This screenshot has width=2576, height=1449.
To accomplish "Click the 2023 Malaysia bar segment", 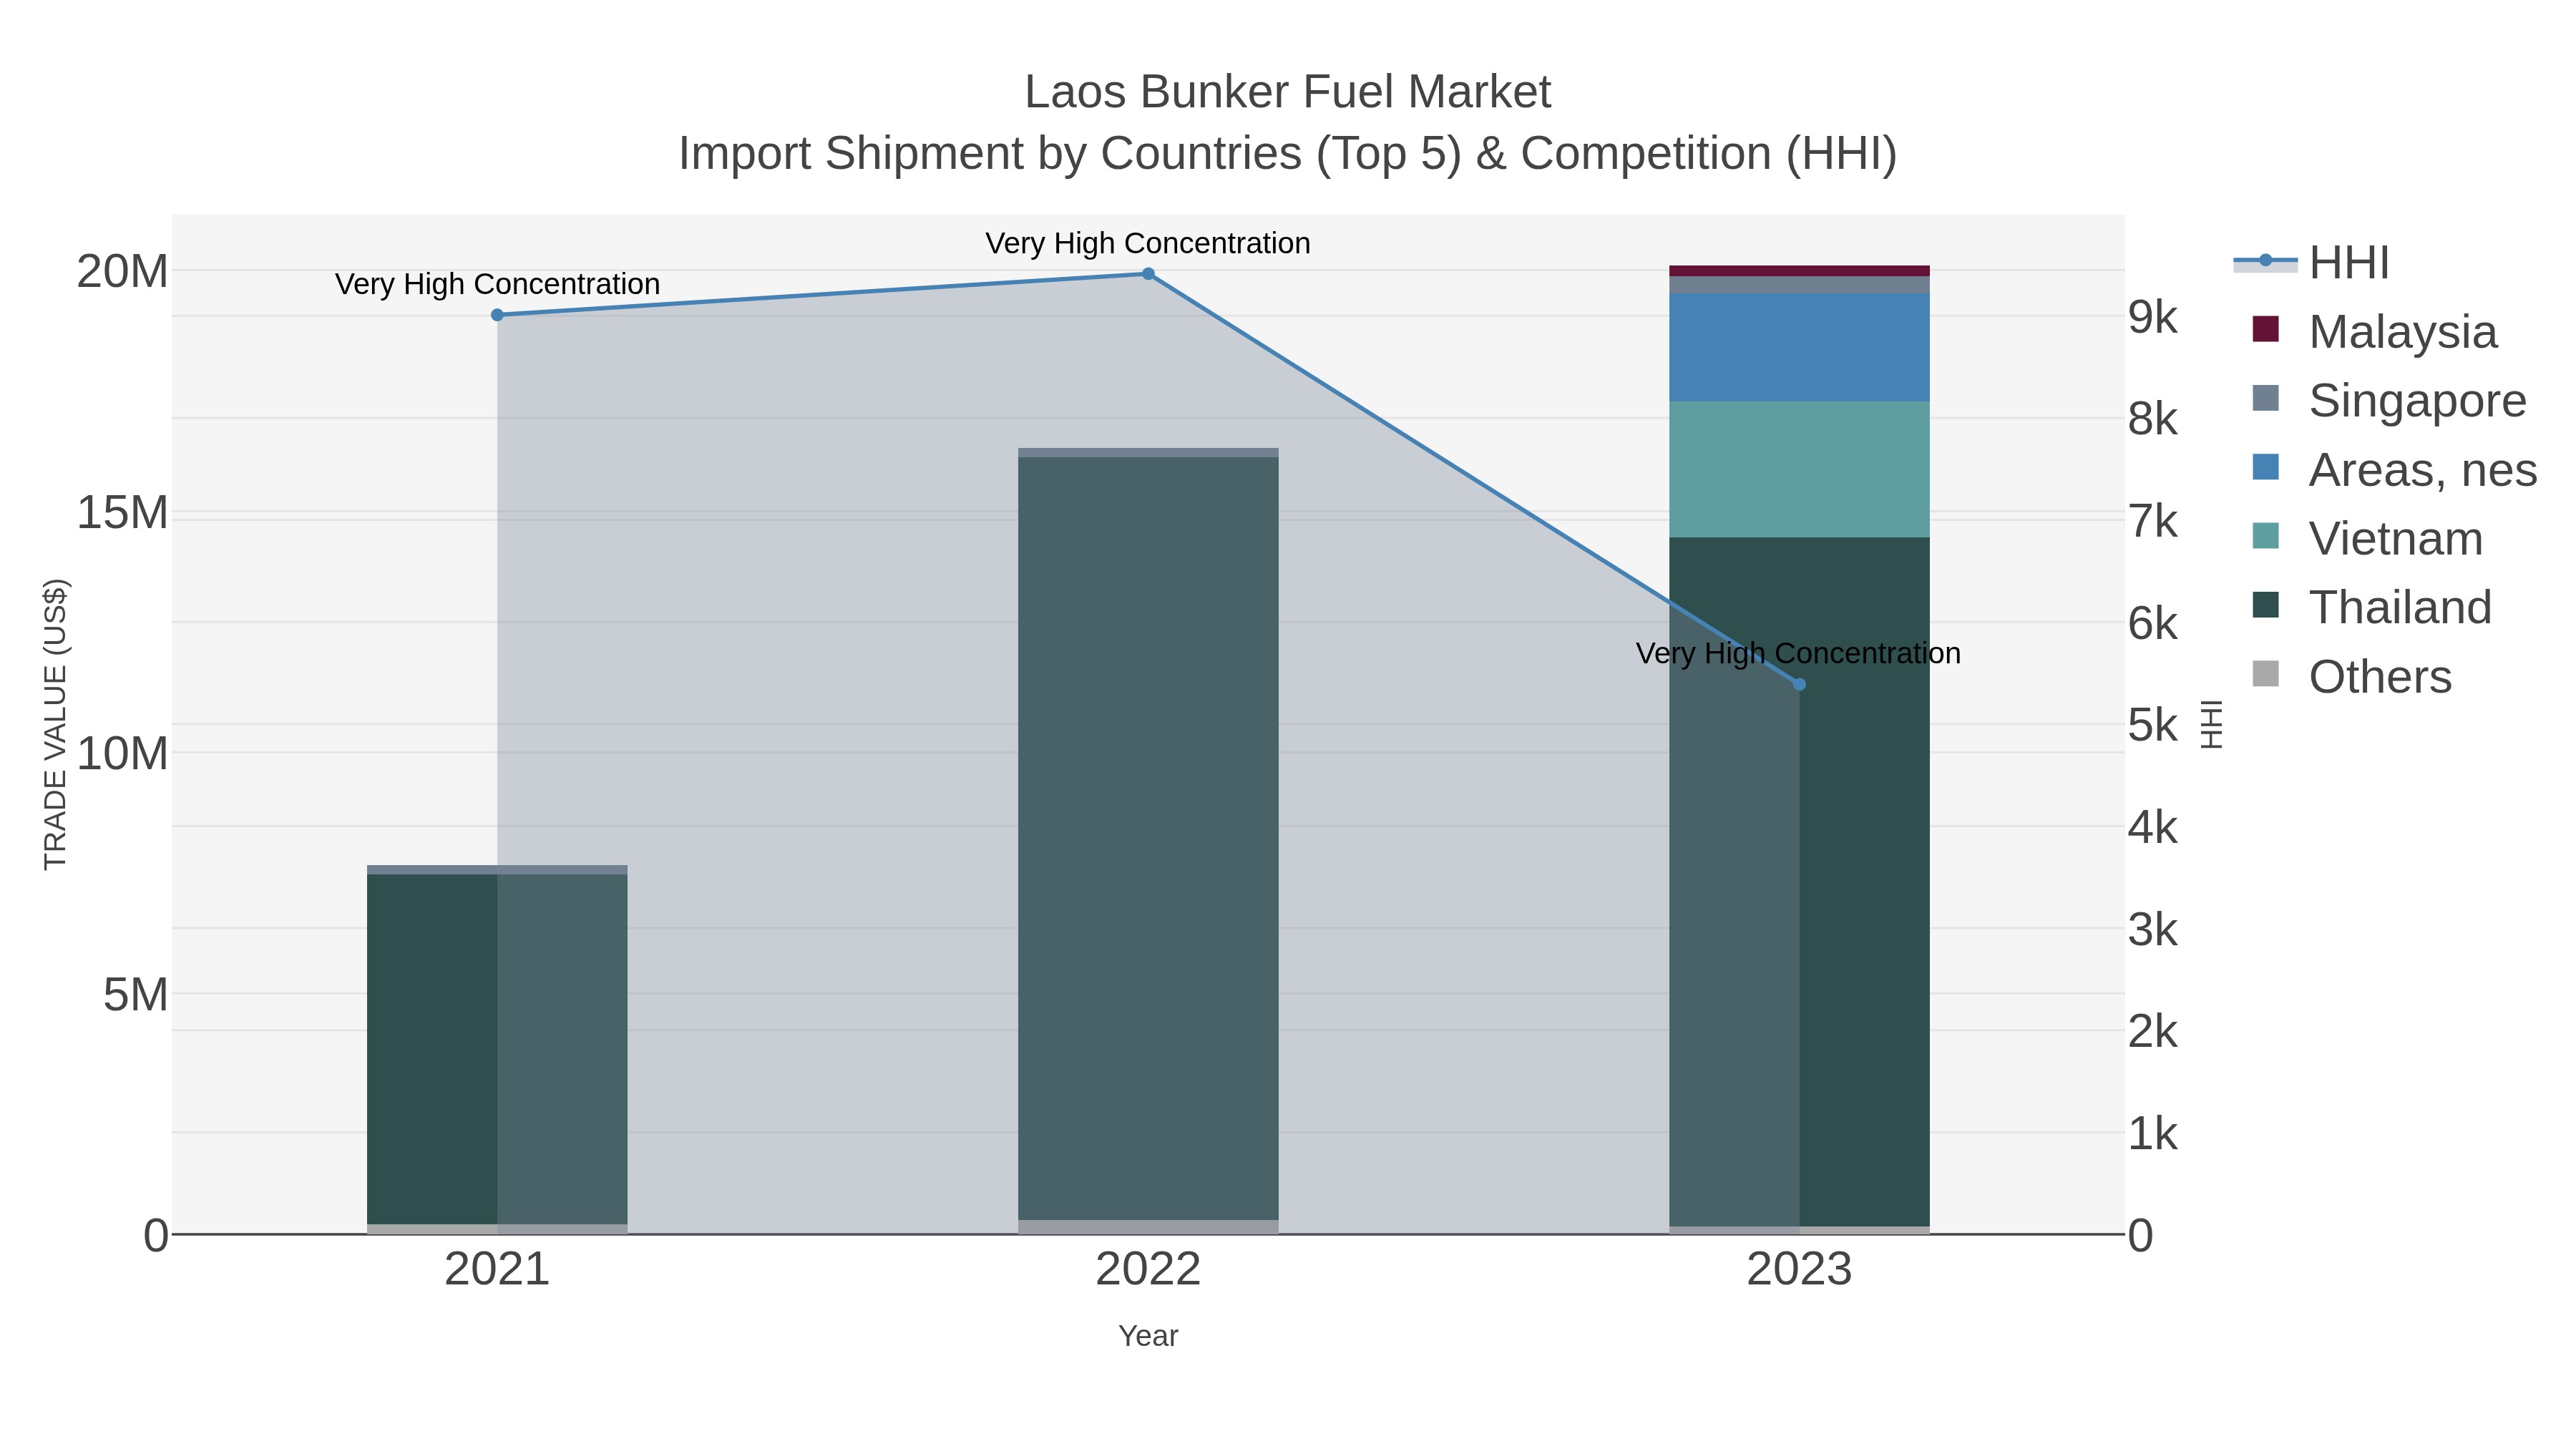I will coord(1799,271).
